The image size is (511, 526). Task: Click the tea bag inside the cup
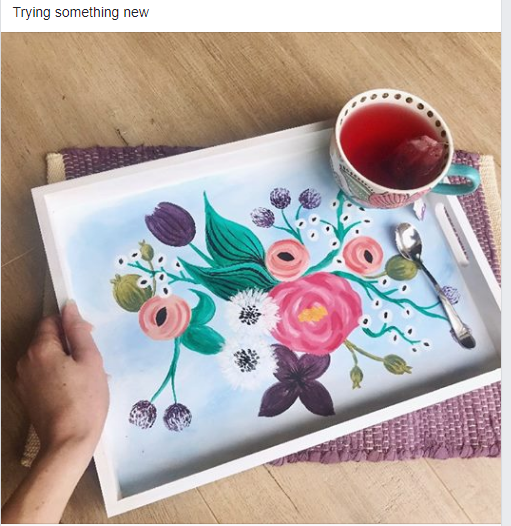tap(417, 159)
